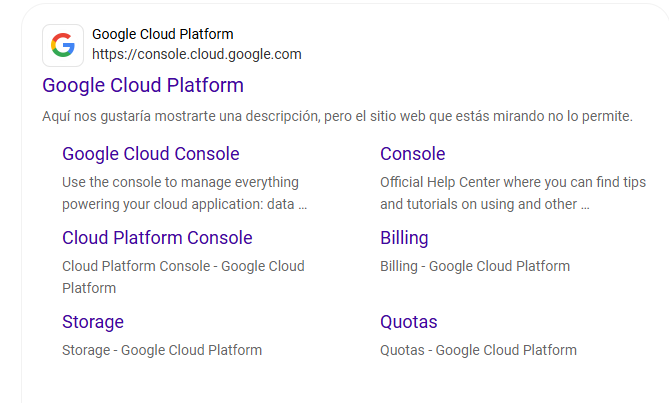Open the Cloud Platform Console sitelink
The height and width of the screenshot is (403, 669).
[x=157, y=238]
